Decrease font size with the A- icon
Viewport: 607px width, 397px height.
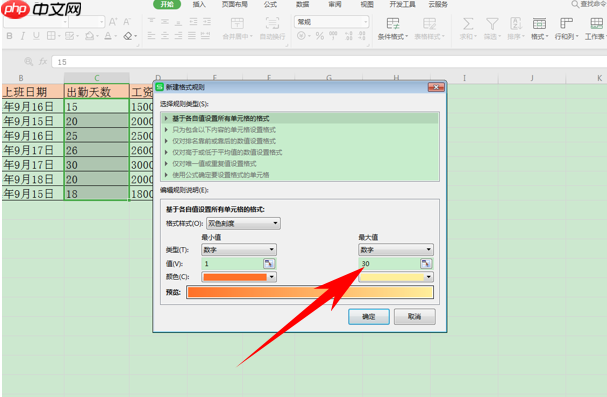point(127,22)
